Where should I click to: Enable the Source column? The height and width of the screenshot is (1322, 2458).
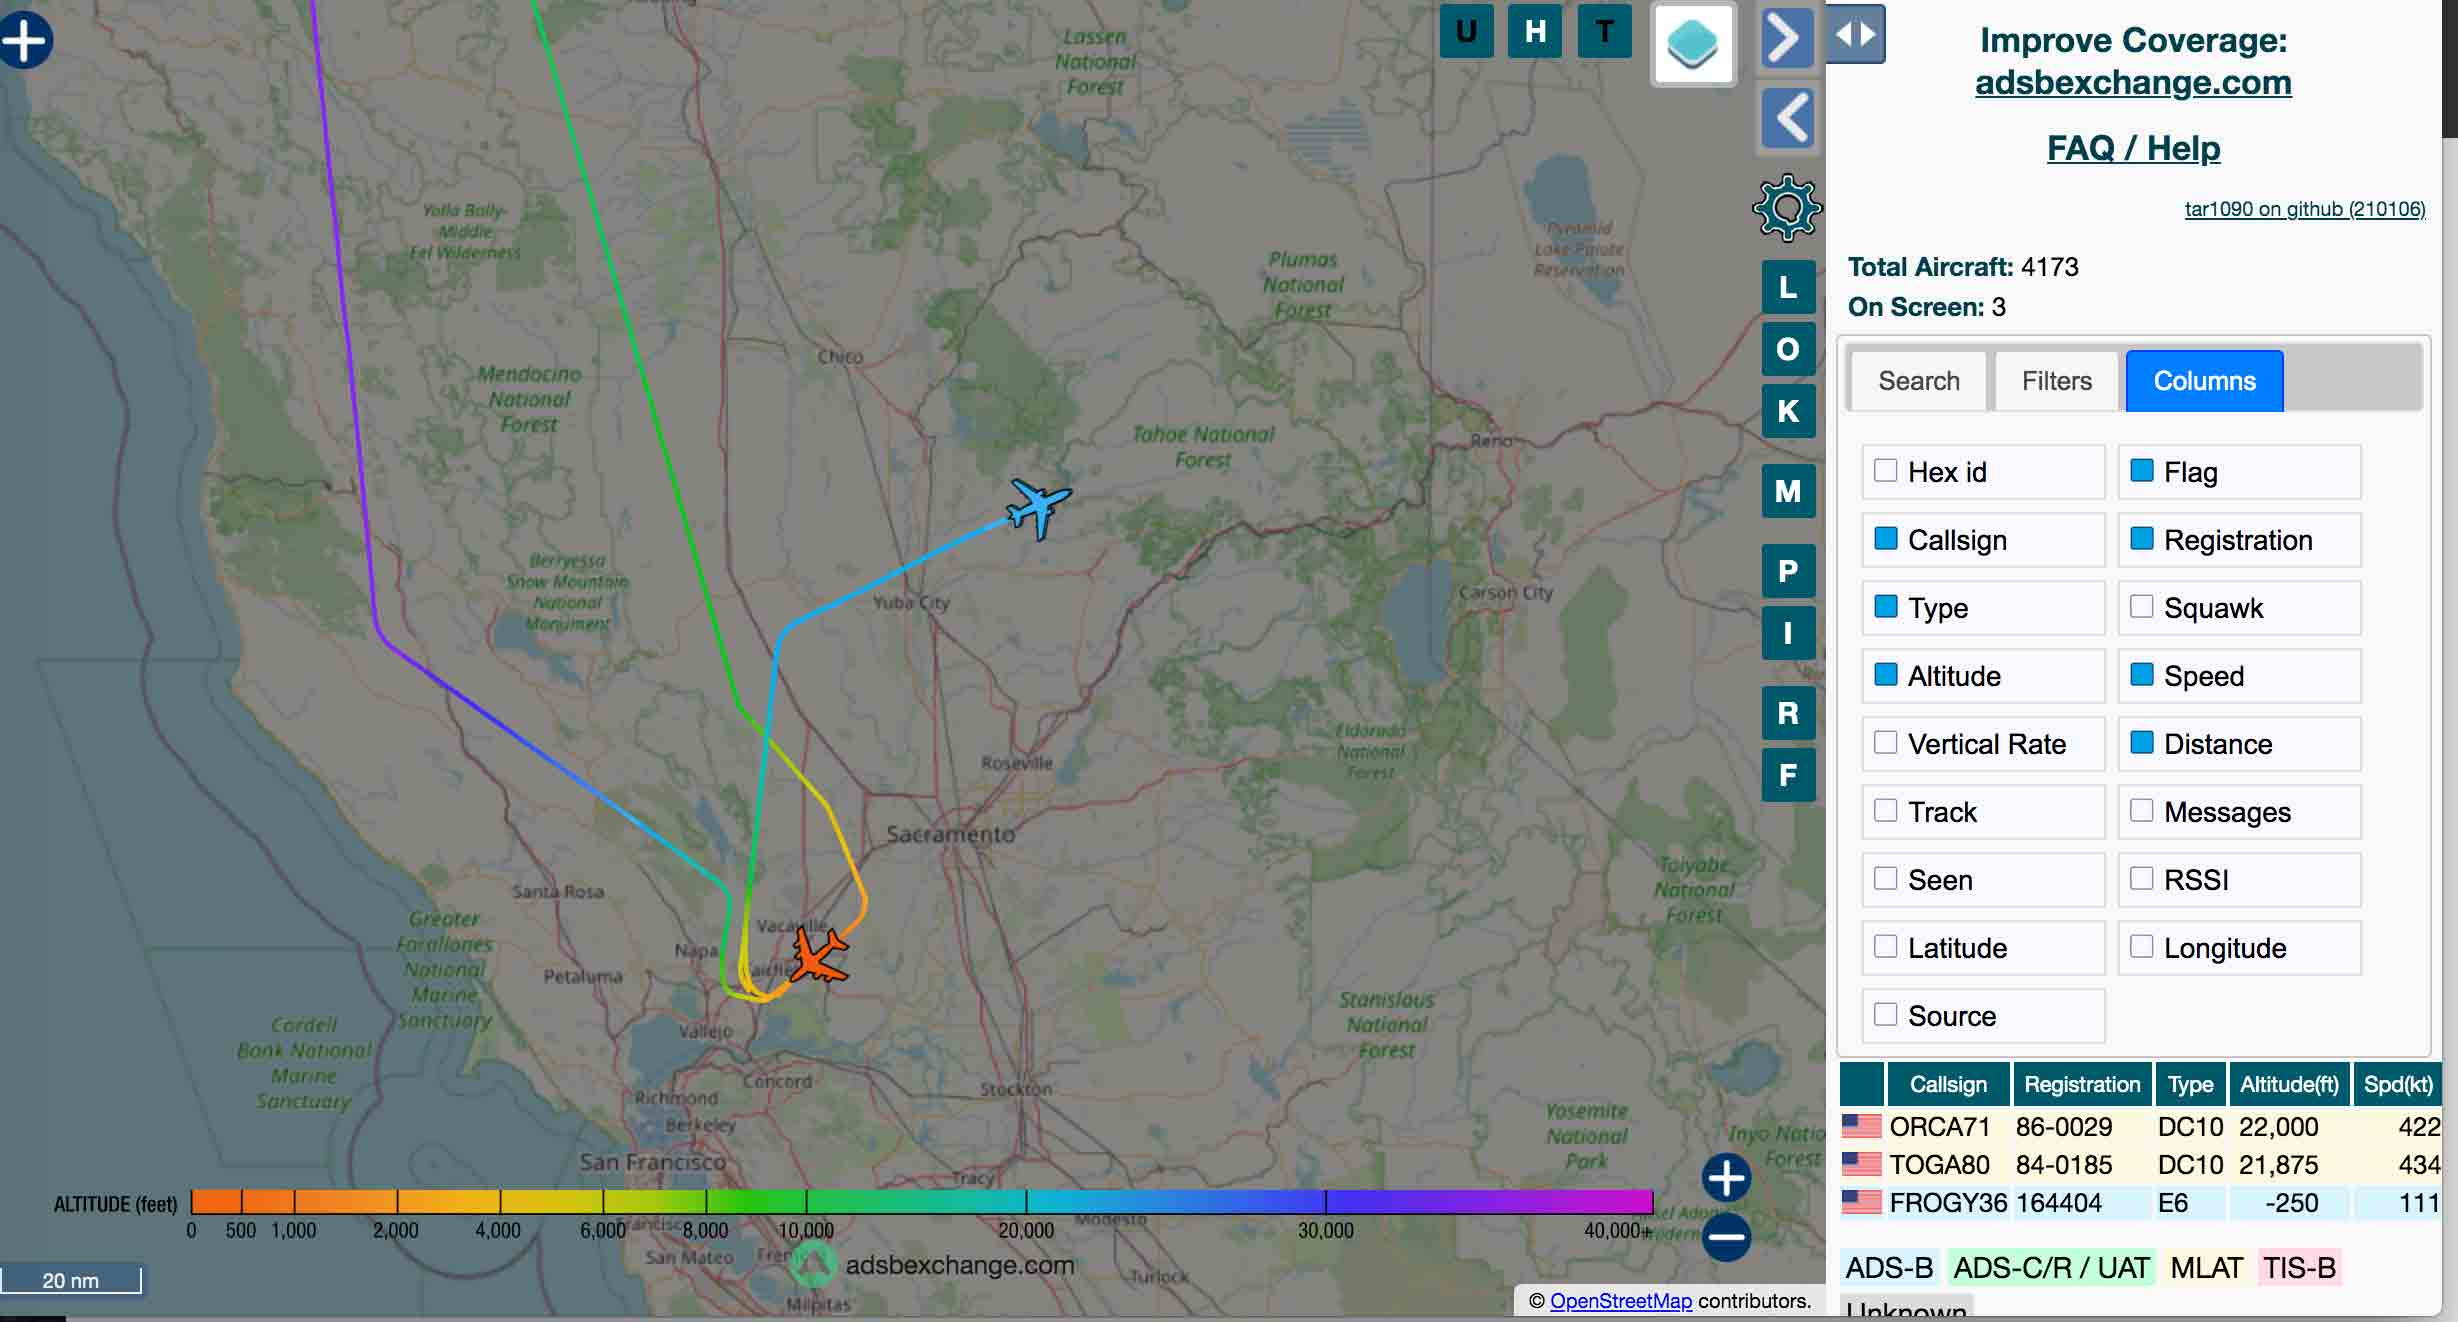[1885, 1014]
